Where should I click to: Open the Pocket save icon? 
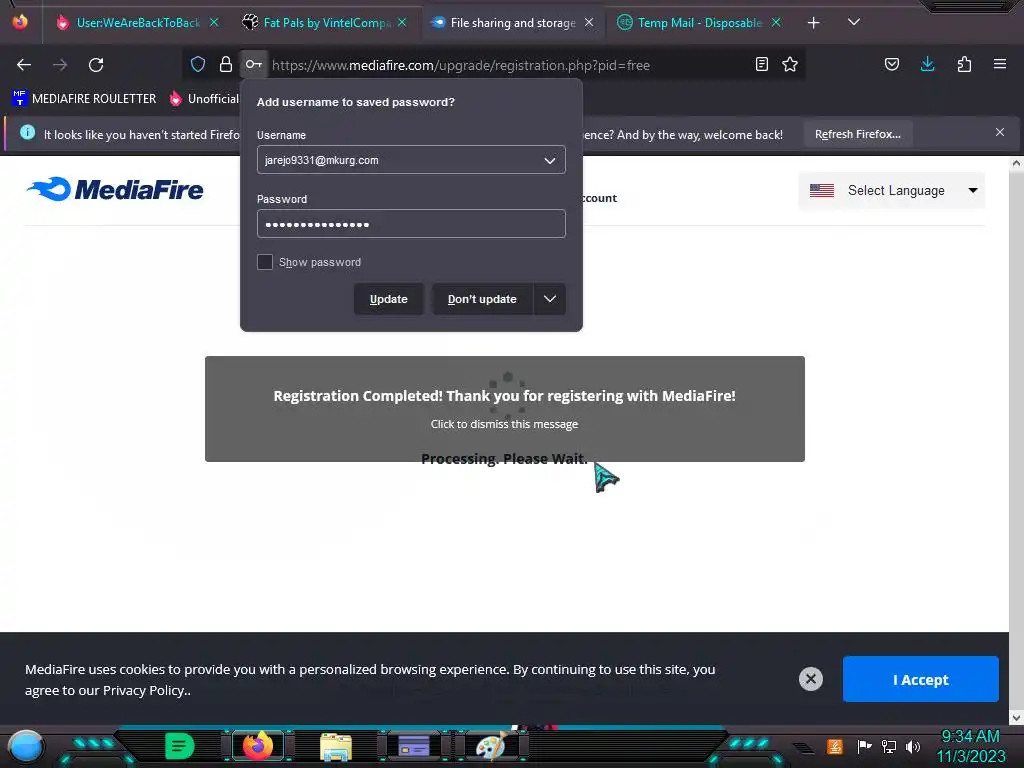click(892, 64)
